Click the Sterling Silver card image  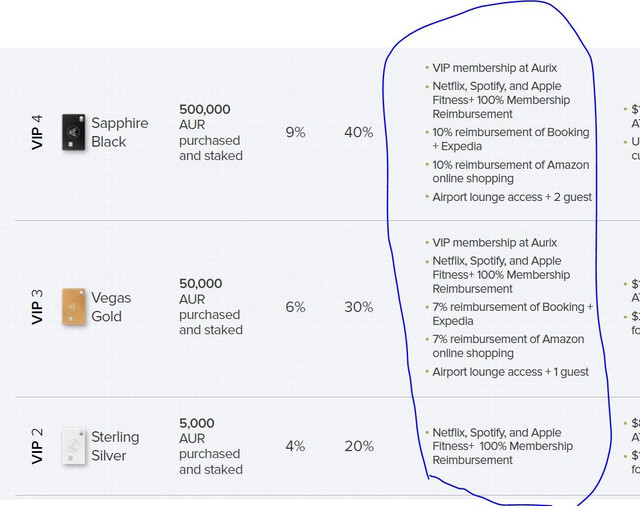click(x=73, y=446)
